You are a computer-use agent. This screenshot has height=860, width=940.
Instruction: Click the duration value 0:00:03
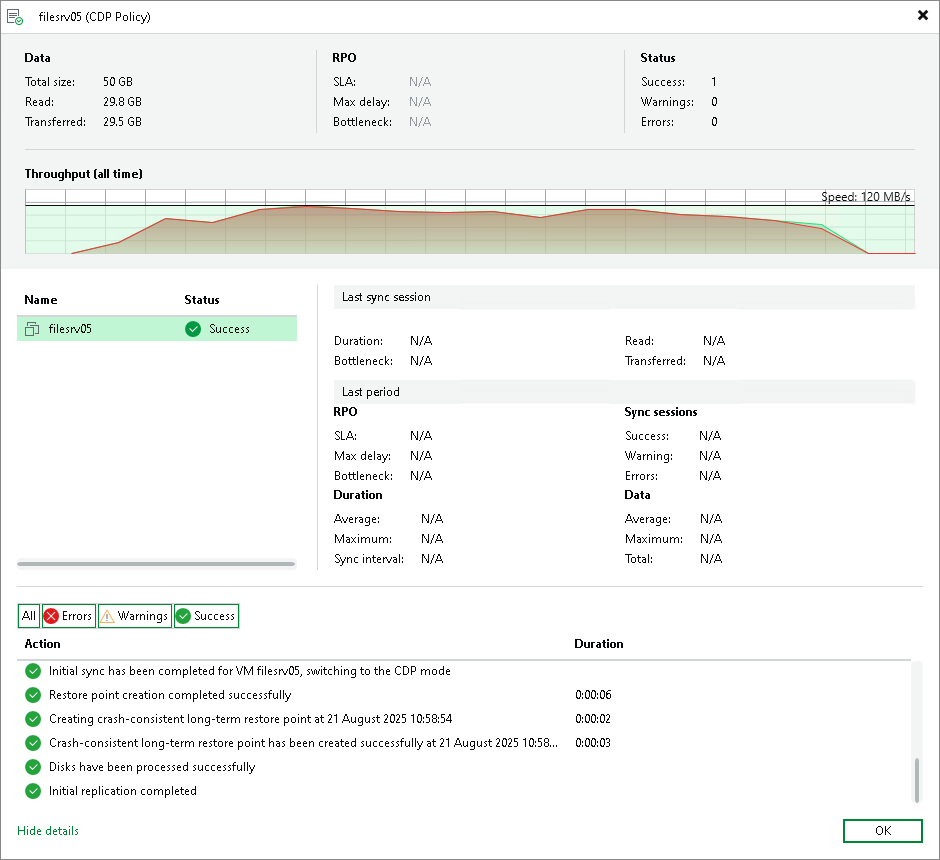tap(593, 743)
